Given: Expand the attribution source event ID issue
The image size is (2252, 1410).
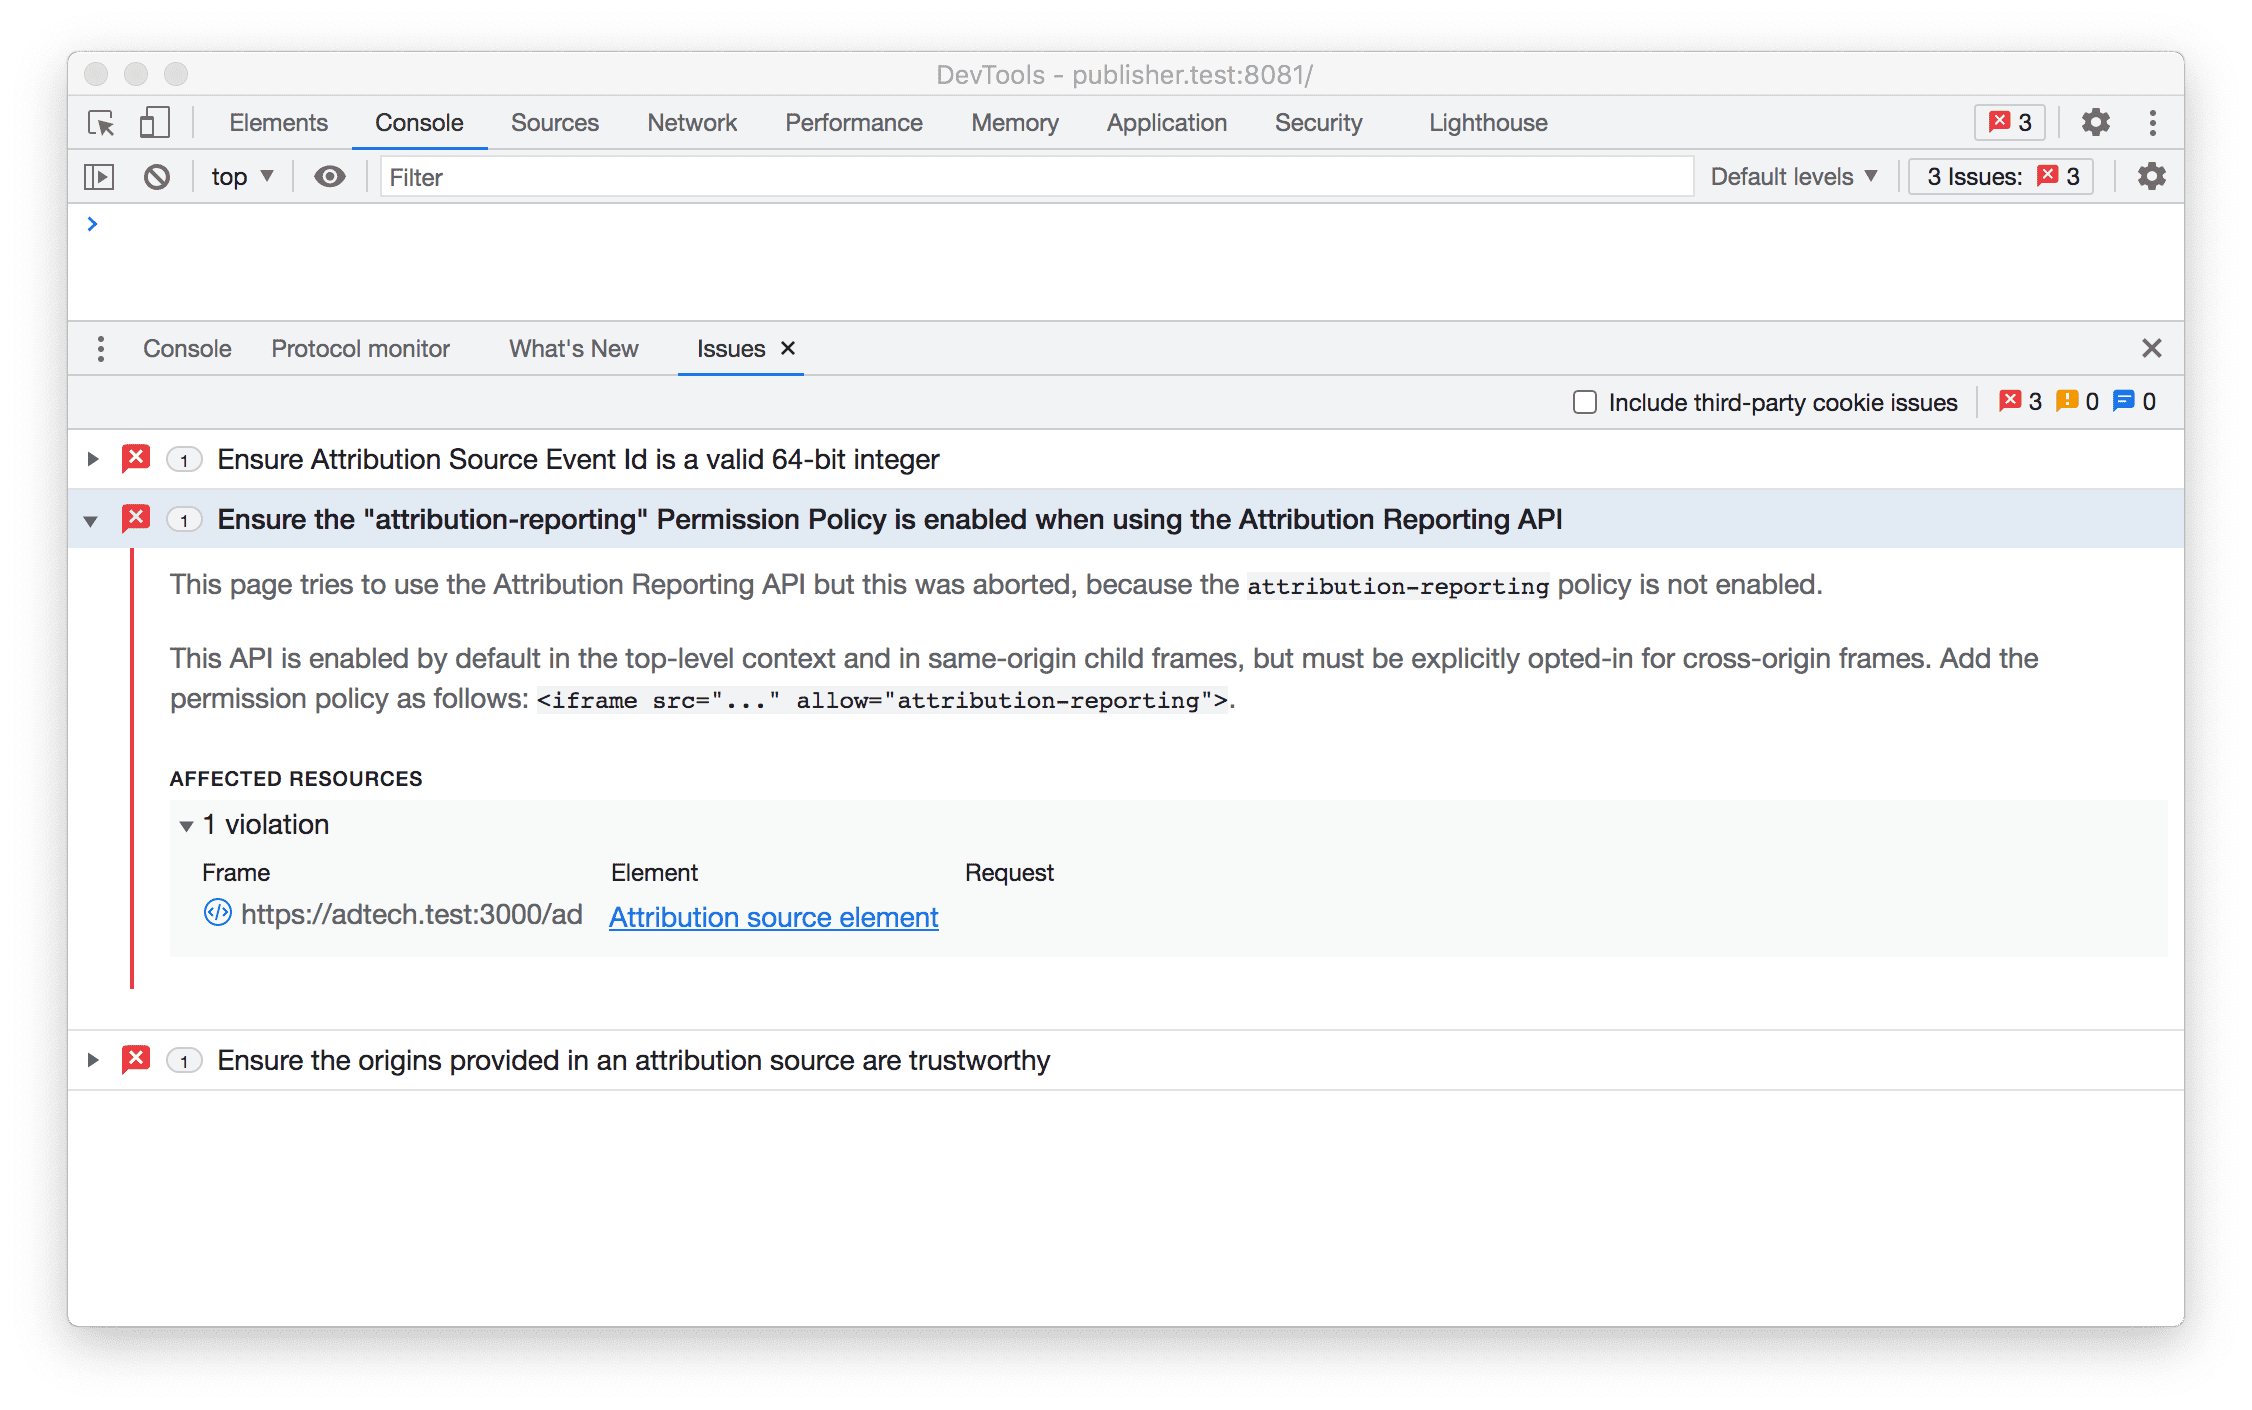Looking at the screenshot, I should [x=91, y=460].
